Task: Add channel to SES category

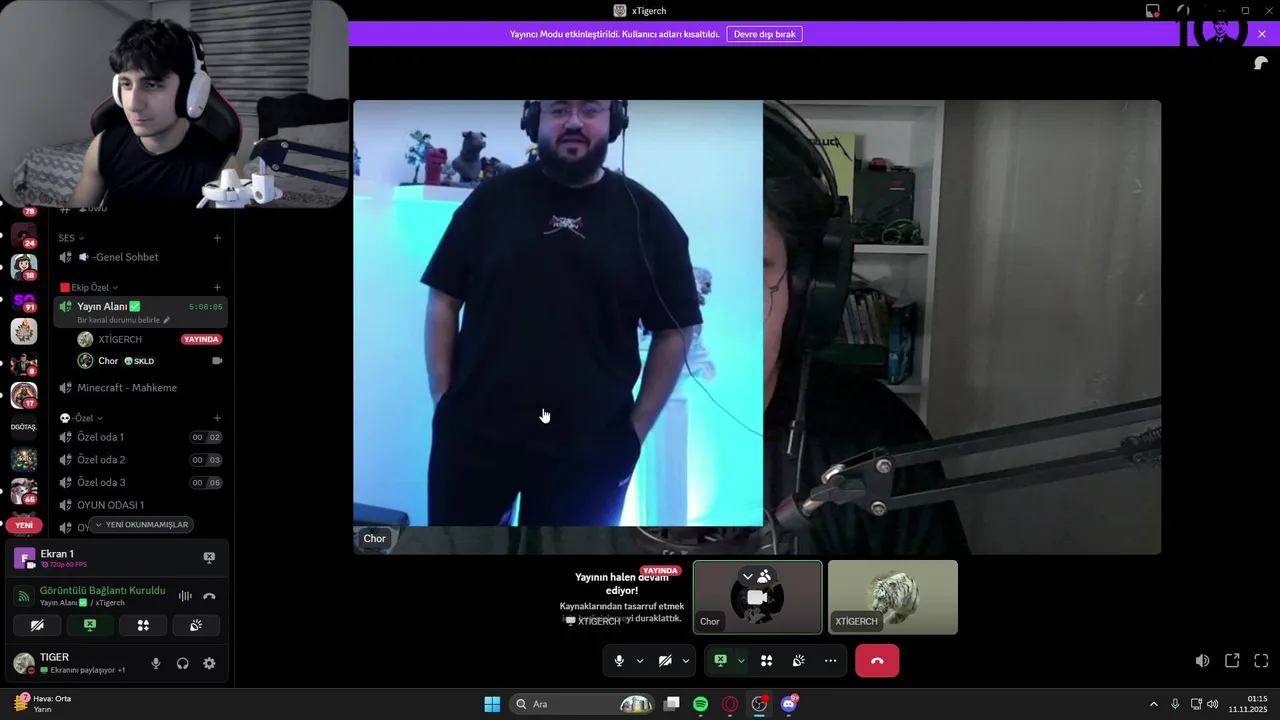Action: 217,238
